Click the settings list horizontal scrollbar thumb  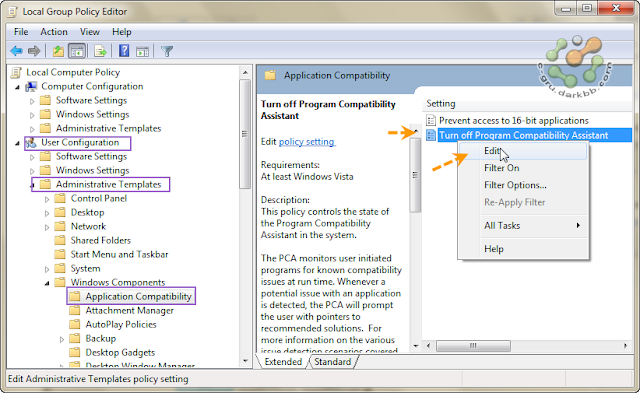point(473,346)
